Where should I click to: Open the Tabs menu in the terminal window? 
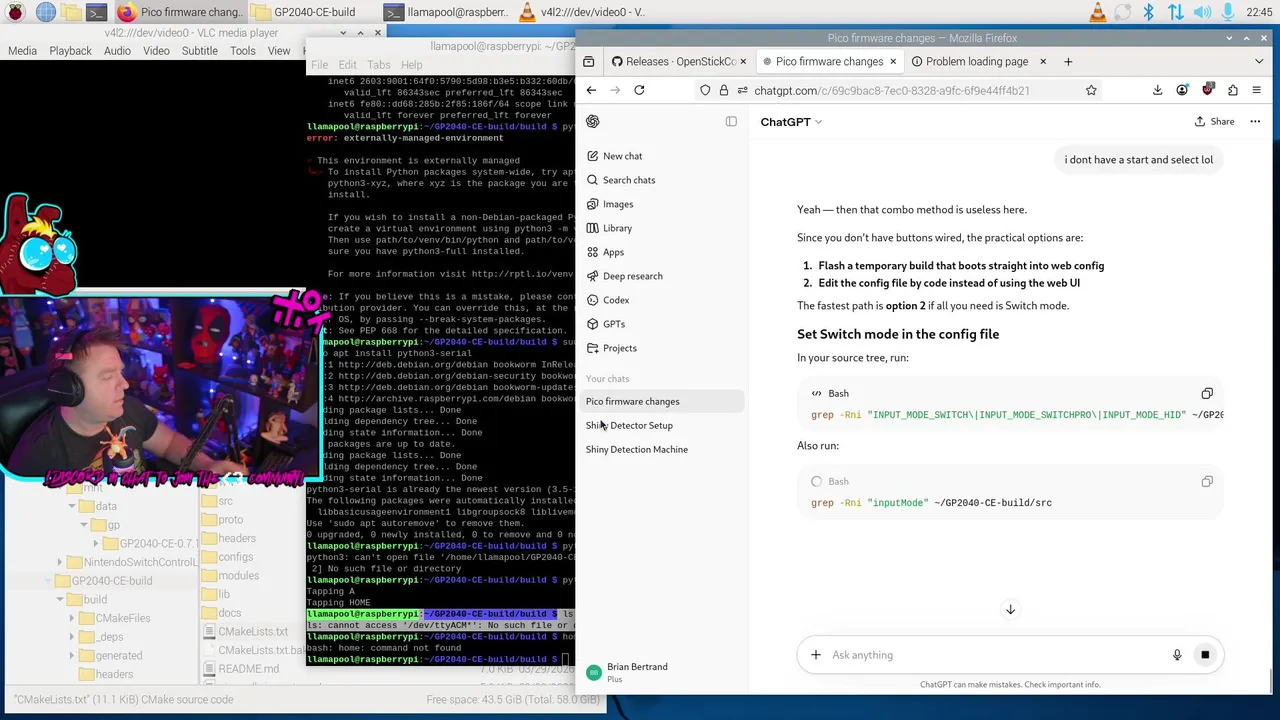click(x=378, y=65)
